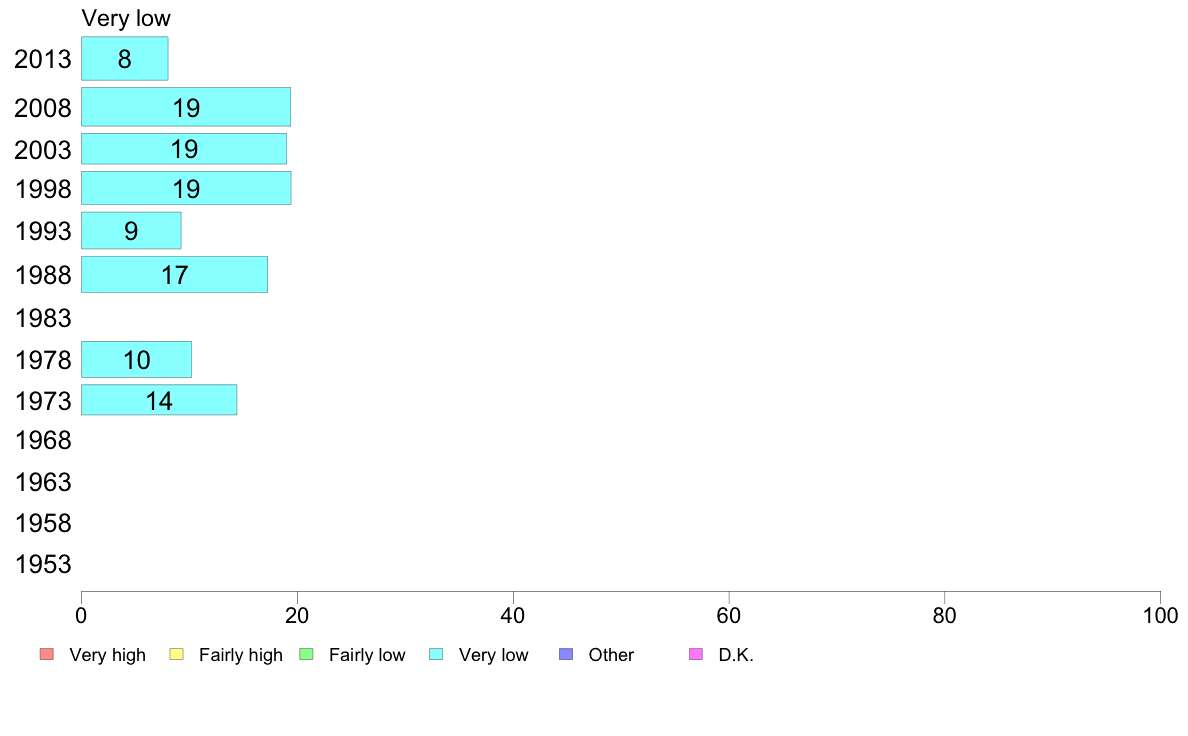This screenshot has height=736, width=1188.
Task: Select the 1978 bar showing 10
Action: pos(136,359)
